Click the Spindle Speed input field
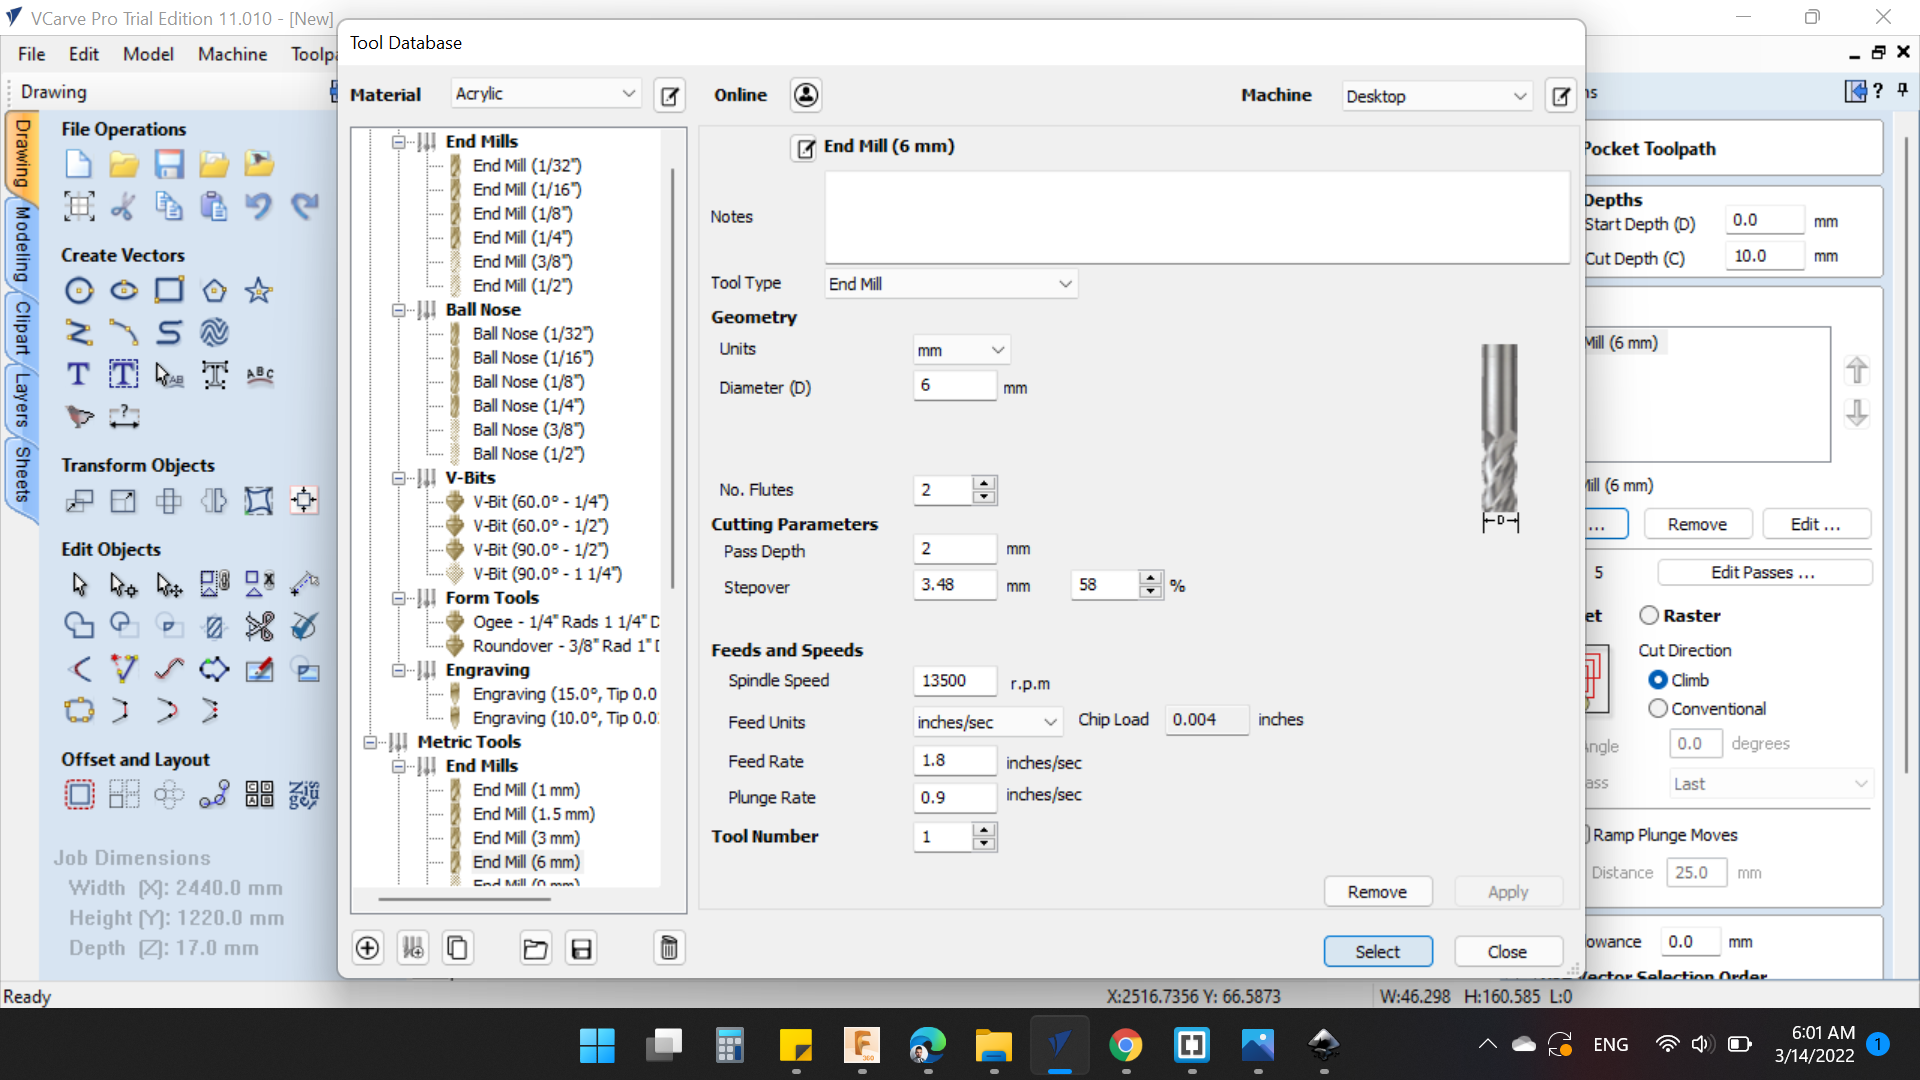The height and width of the screenshot is (1080, 1920). [955, 681]
